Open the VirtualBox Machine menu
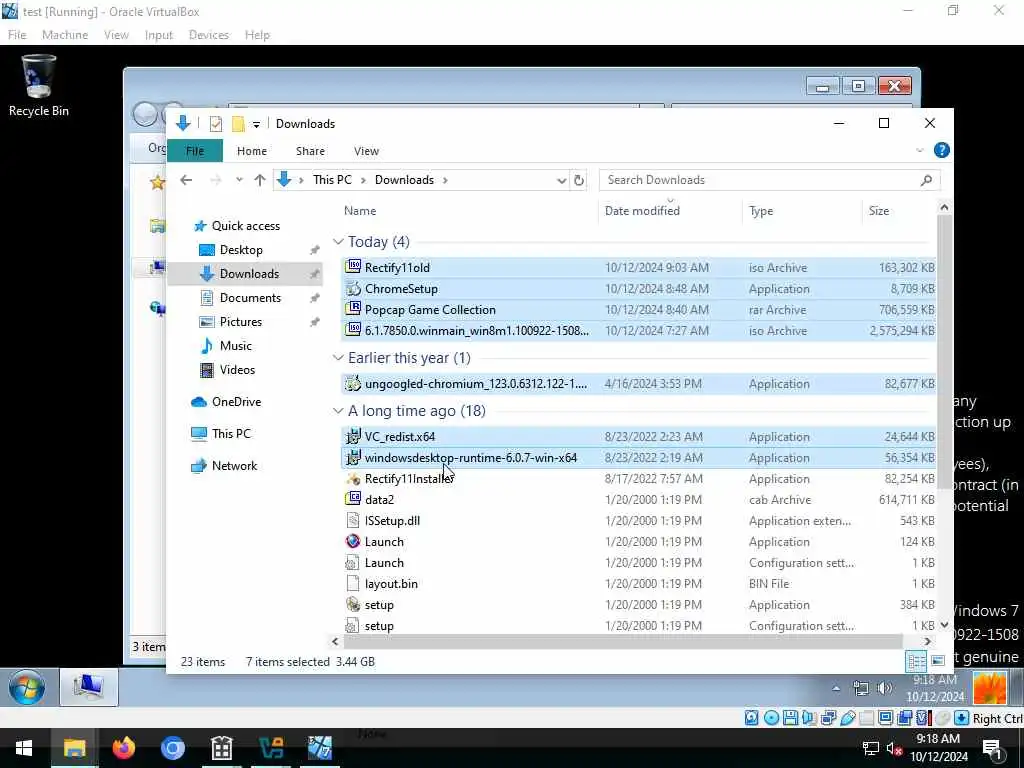 (x=65, y=35)
